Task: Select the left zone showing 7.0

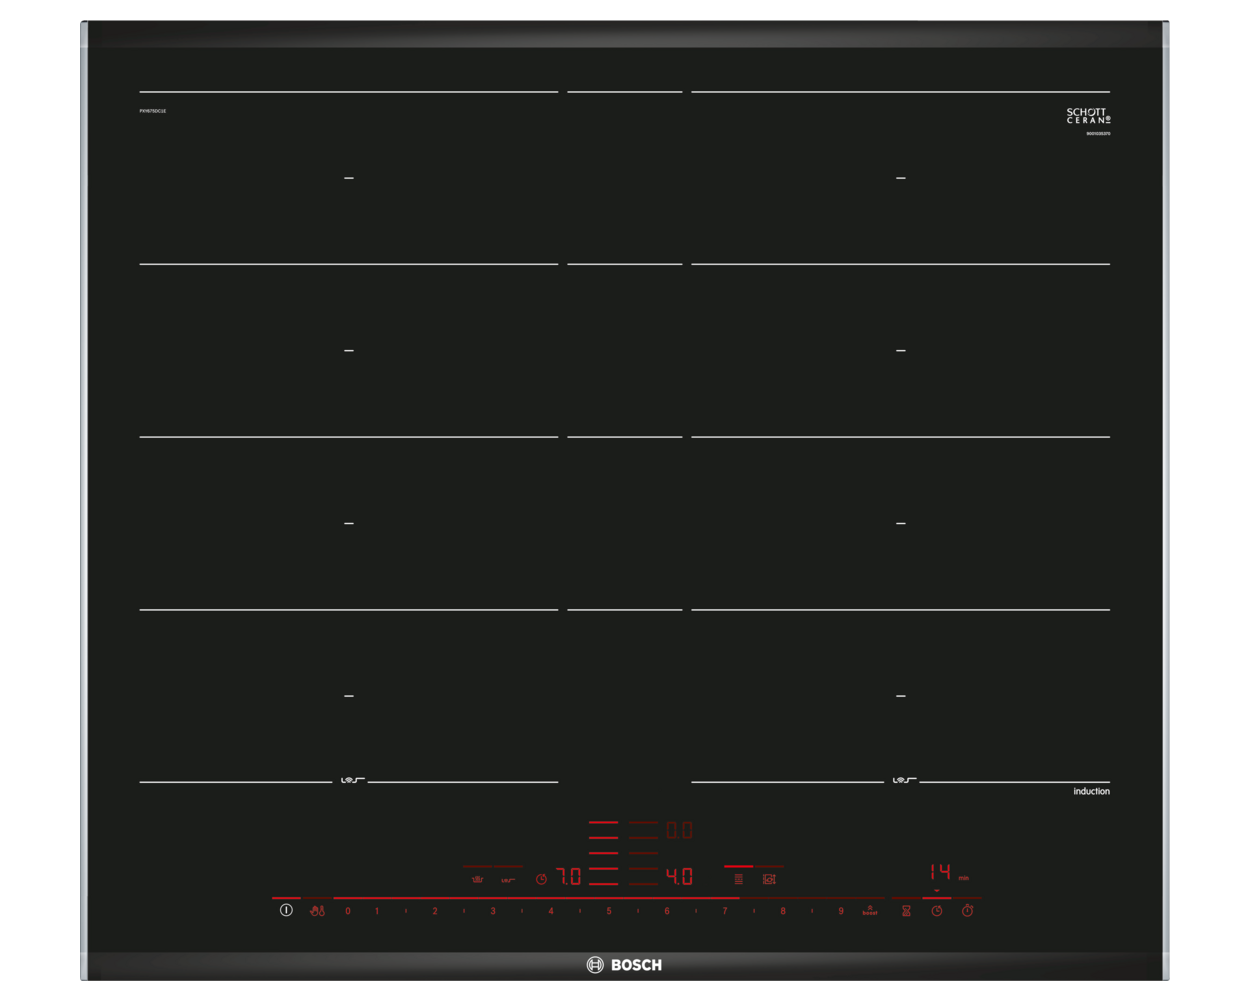Action: [x=569, y=877]
